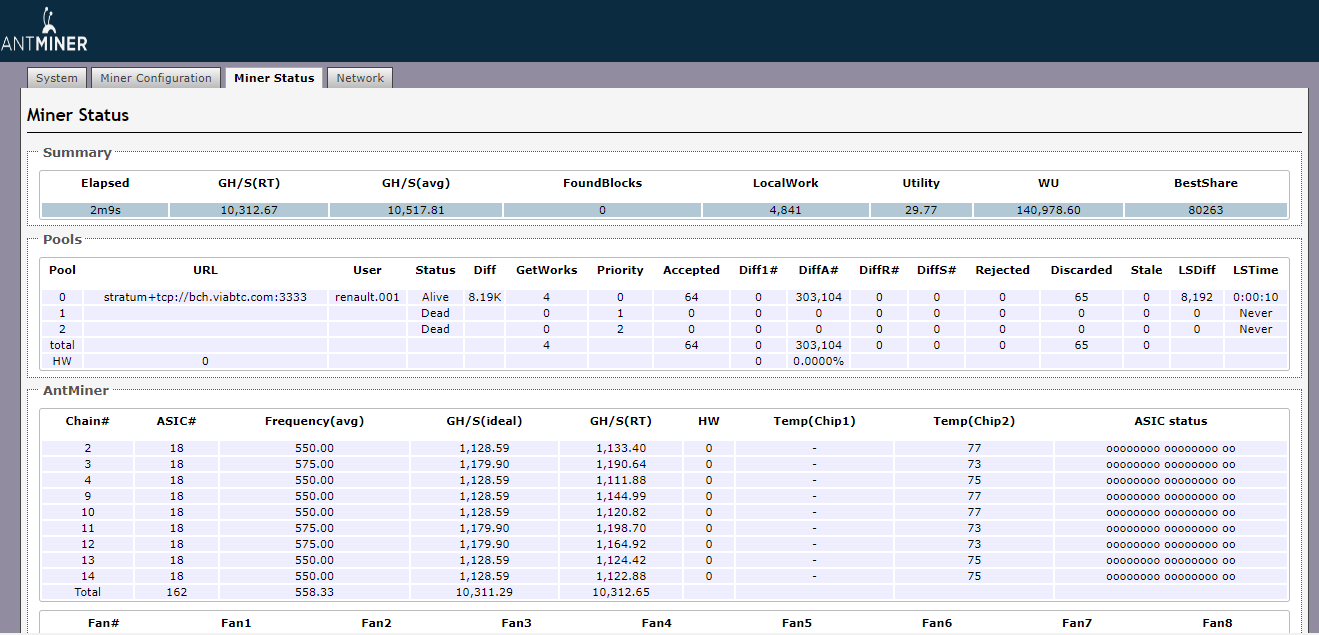Screen dimensions: 1319x635
Task: Click the BestShare column header
Action: [1206, 183]
